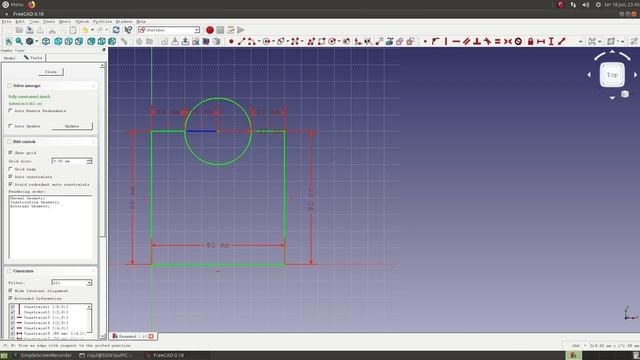Click the refresh recompute icon
This screenshot has height=360, width=640.
(x=116, y=30)
